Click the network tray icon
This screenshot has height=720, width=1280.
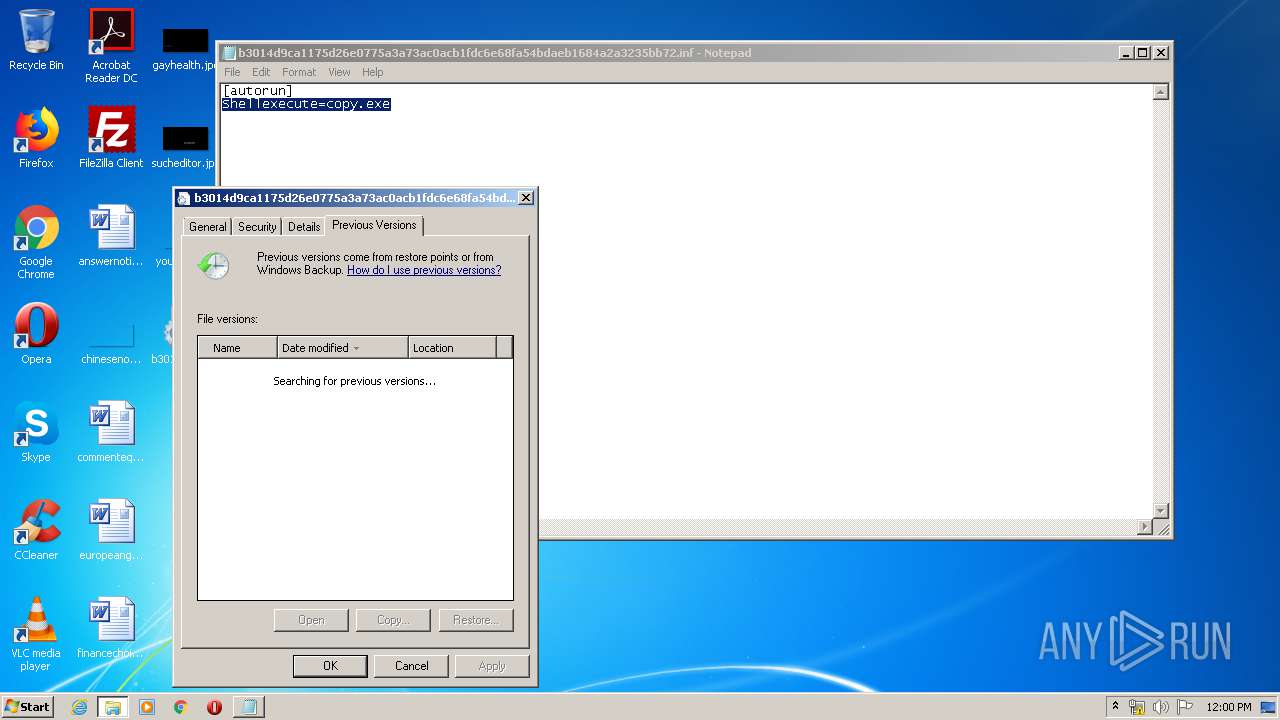click(1137, 707)
